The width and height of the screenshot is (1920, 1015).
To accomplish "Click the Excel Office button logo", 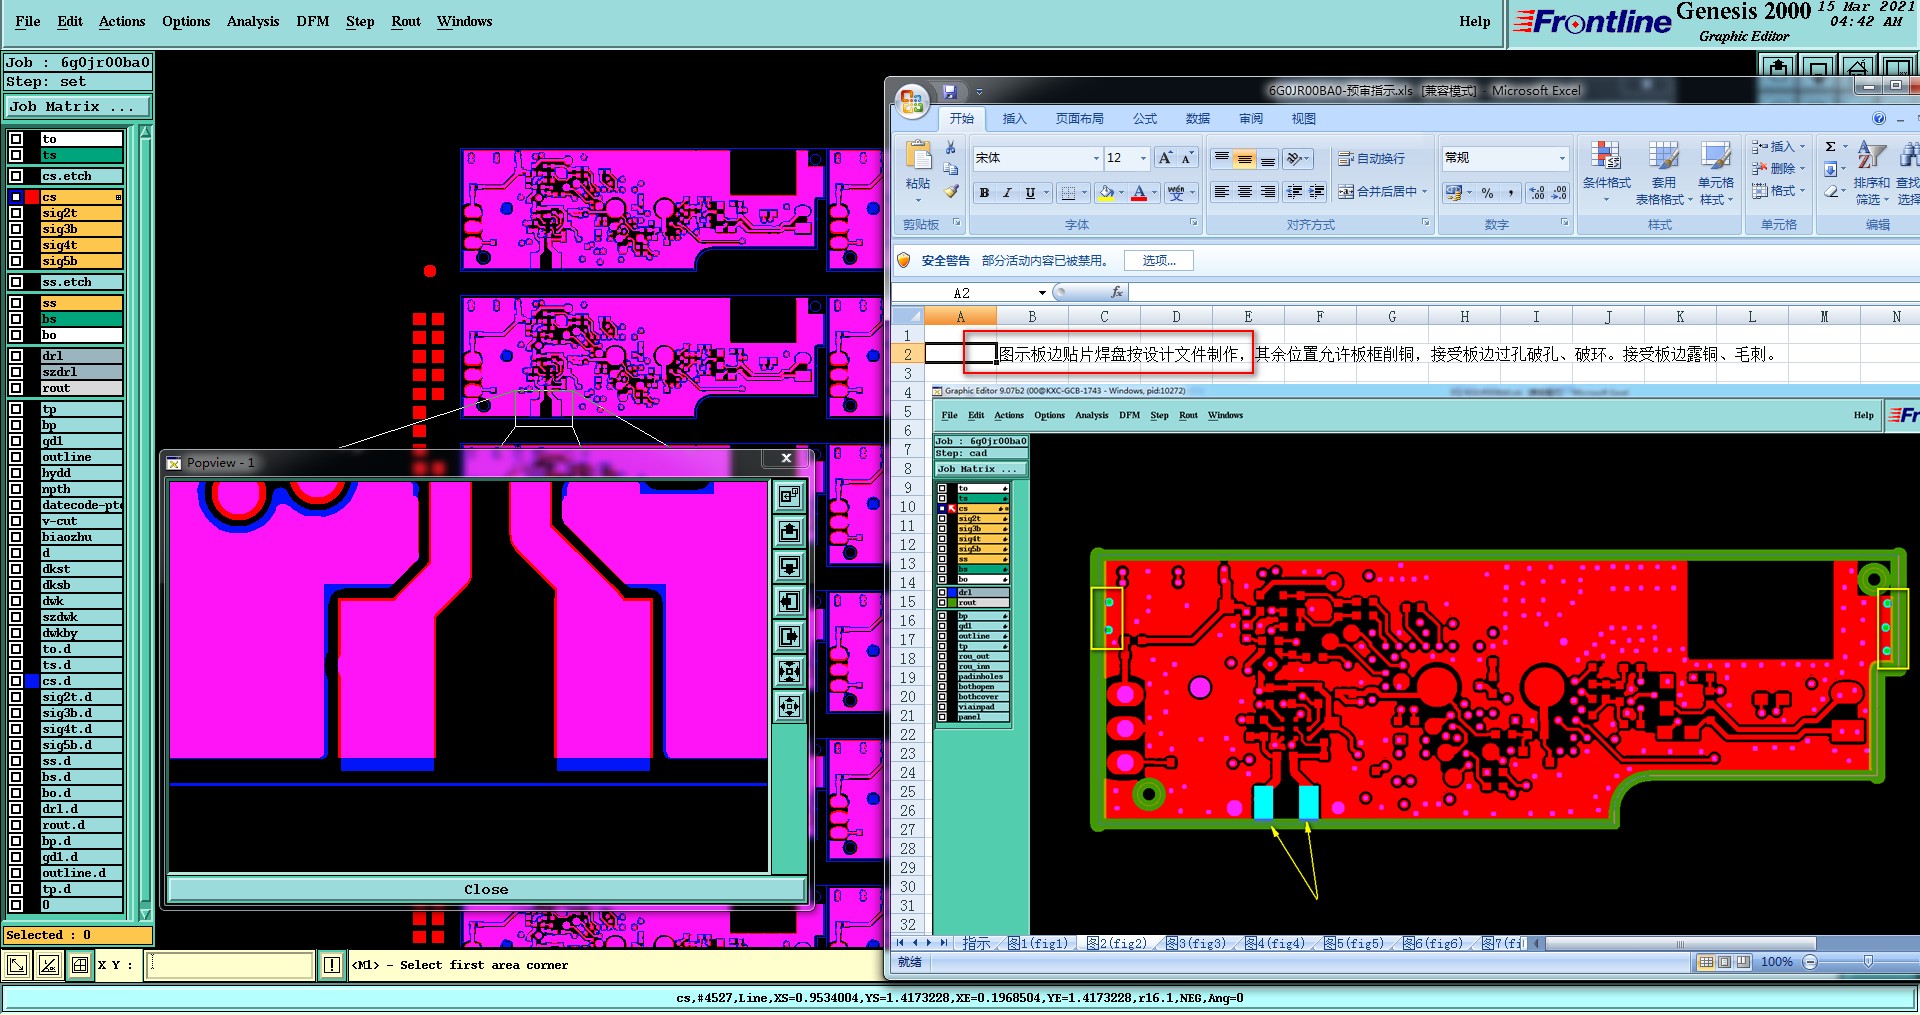I will [911, 100].
